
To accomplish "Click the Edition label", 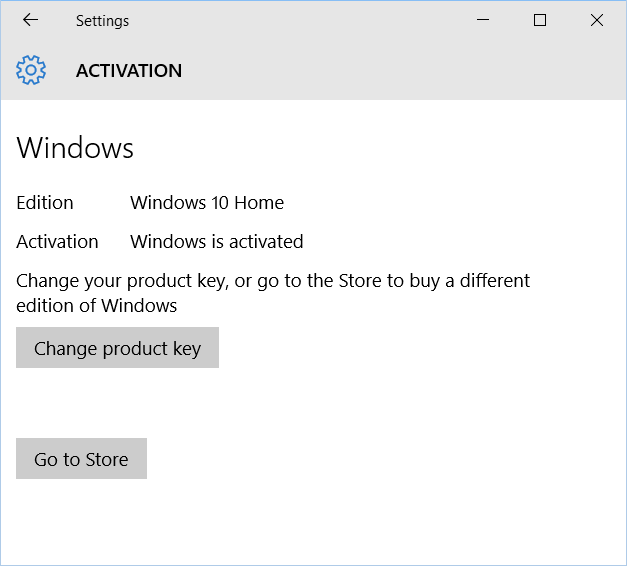I will pyautogui.click(x=45, y=202).
